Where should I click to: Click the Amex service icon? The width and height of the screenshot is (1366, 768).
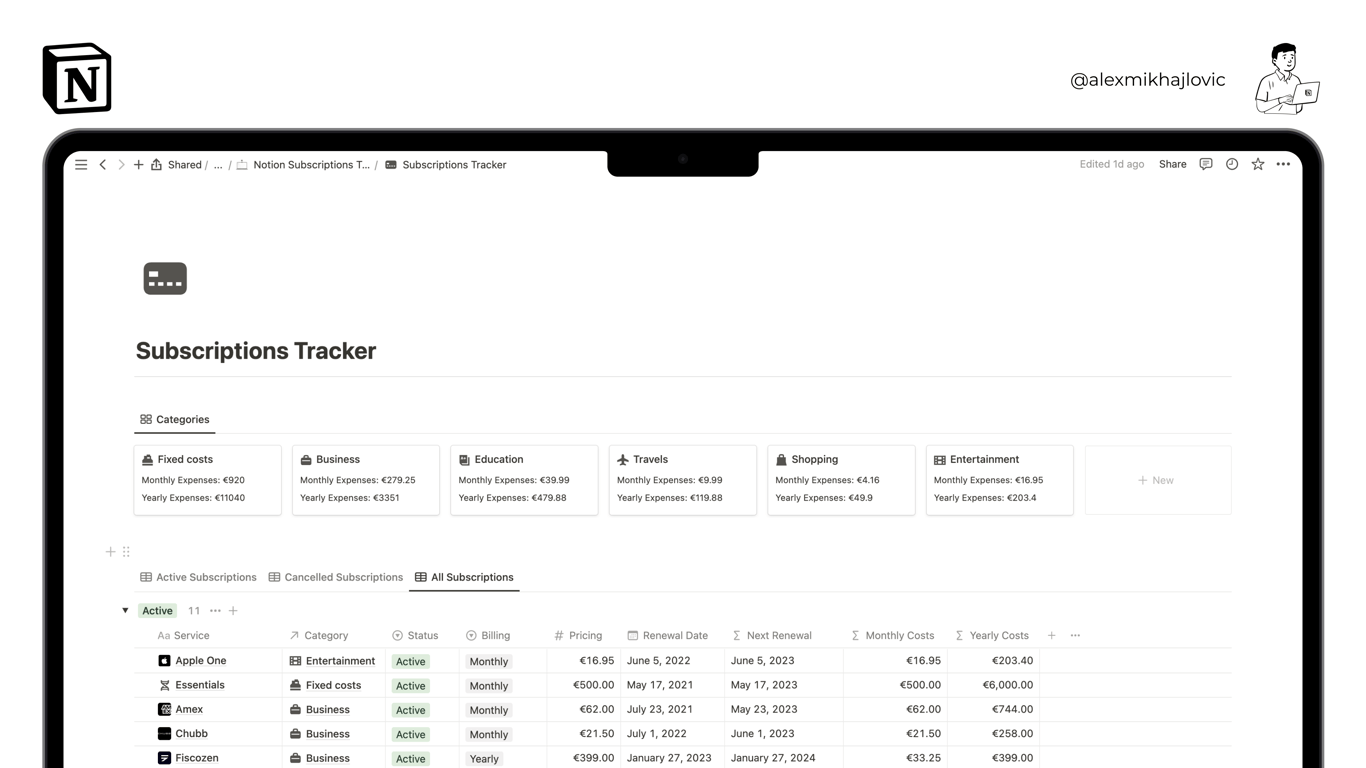point(164,709)
